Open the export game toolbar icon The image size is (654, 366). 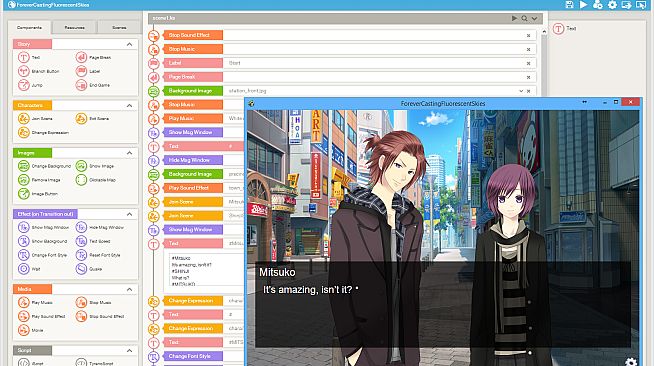(626, 5)
